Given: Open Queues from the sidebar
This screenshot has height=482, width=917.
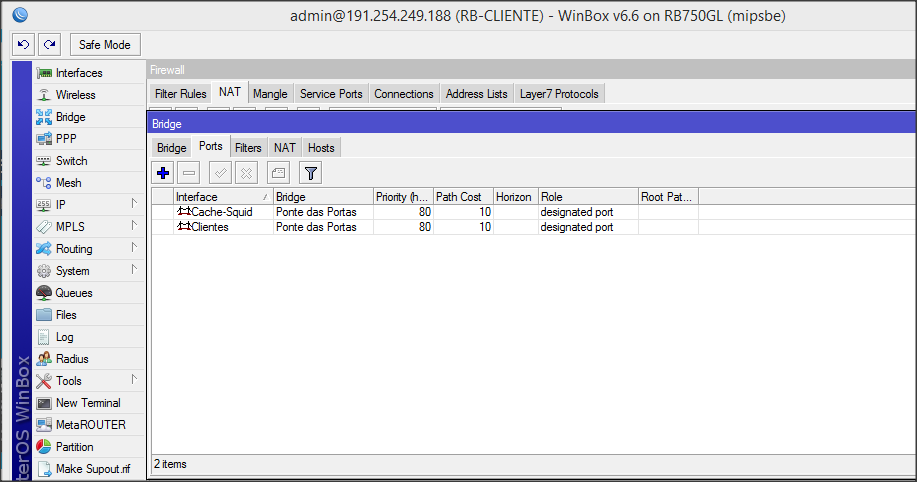Looking at the screenshot, I should (89, 292).
